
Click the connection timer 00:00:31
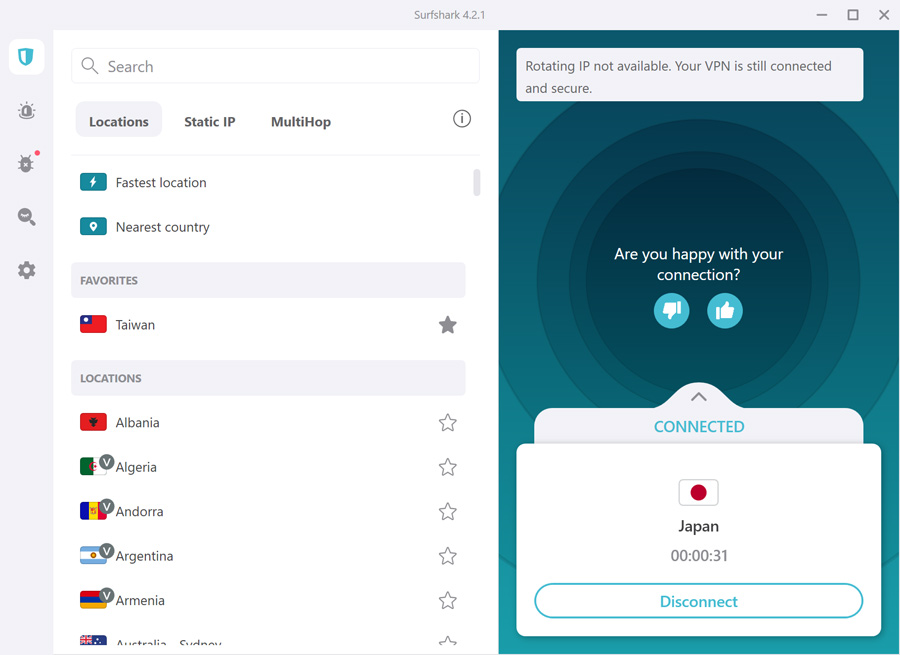coord(699,556)
